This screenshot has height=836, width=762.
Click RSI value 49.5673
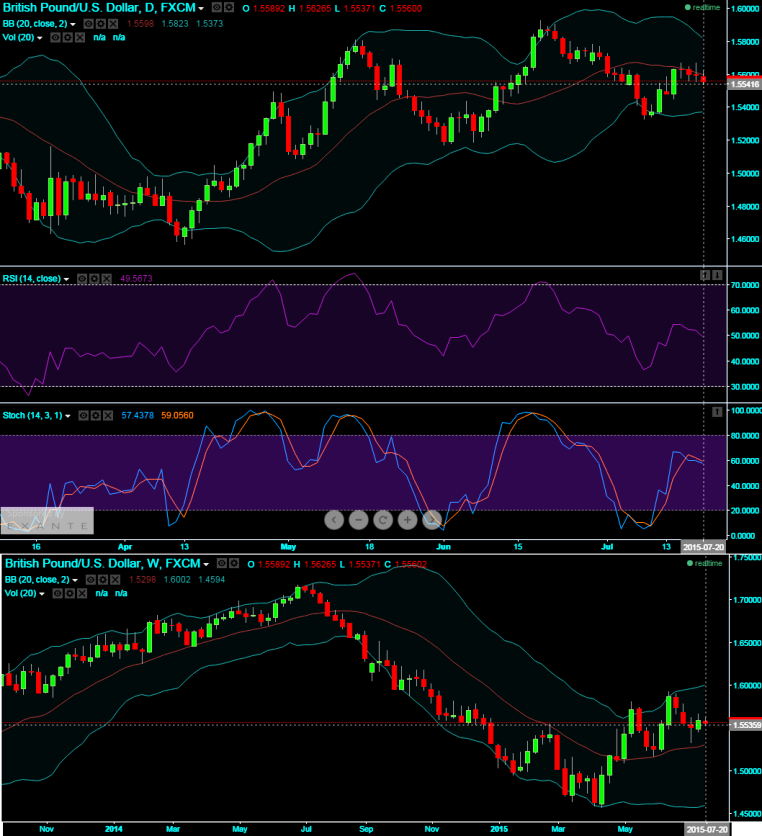[136, 278]
